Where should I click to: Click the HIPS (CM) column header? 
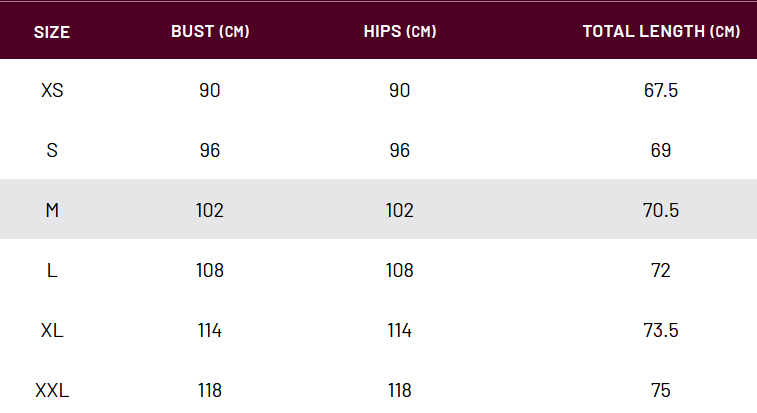[x=400, y=31]
